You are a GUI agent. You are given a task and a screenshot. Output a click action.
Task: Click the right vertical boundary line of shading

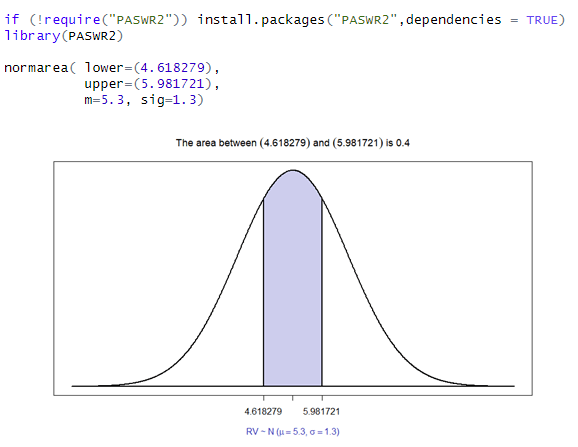tap(322, 292)
